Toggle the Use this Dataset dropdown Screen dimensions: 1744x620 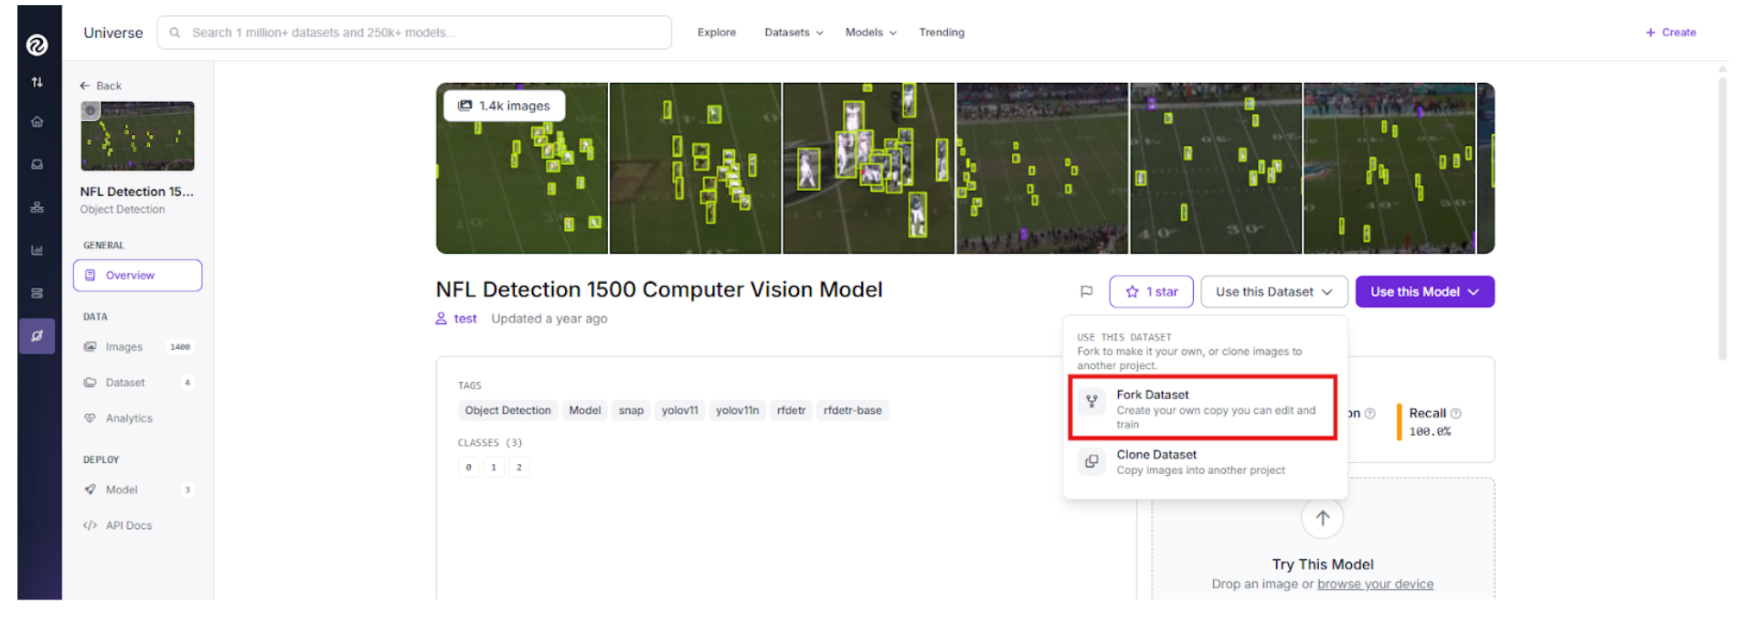tap(1274, 292)
